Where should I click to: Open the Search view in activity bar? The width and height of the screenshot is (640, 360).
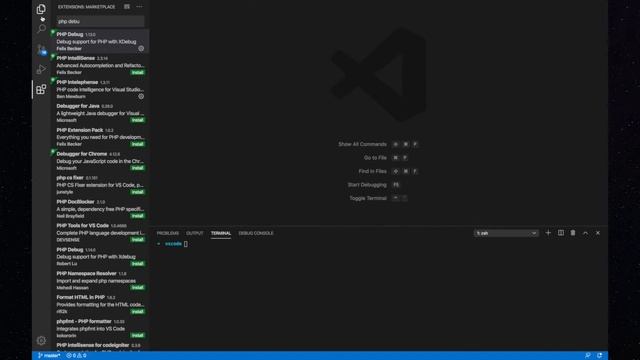click(x=41, y=29)
